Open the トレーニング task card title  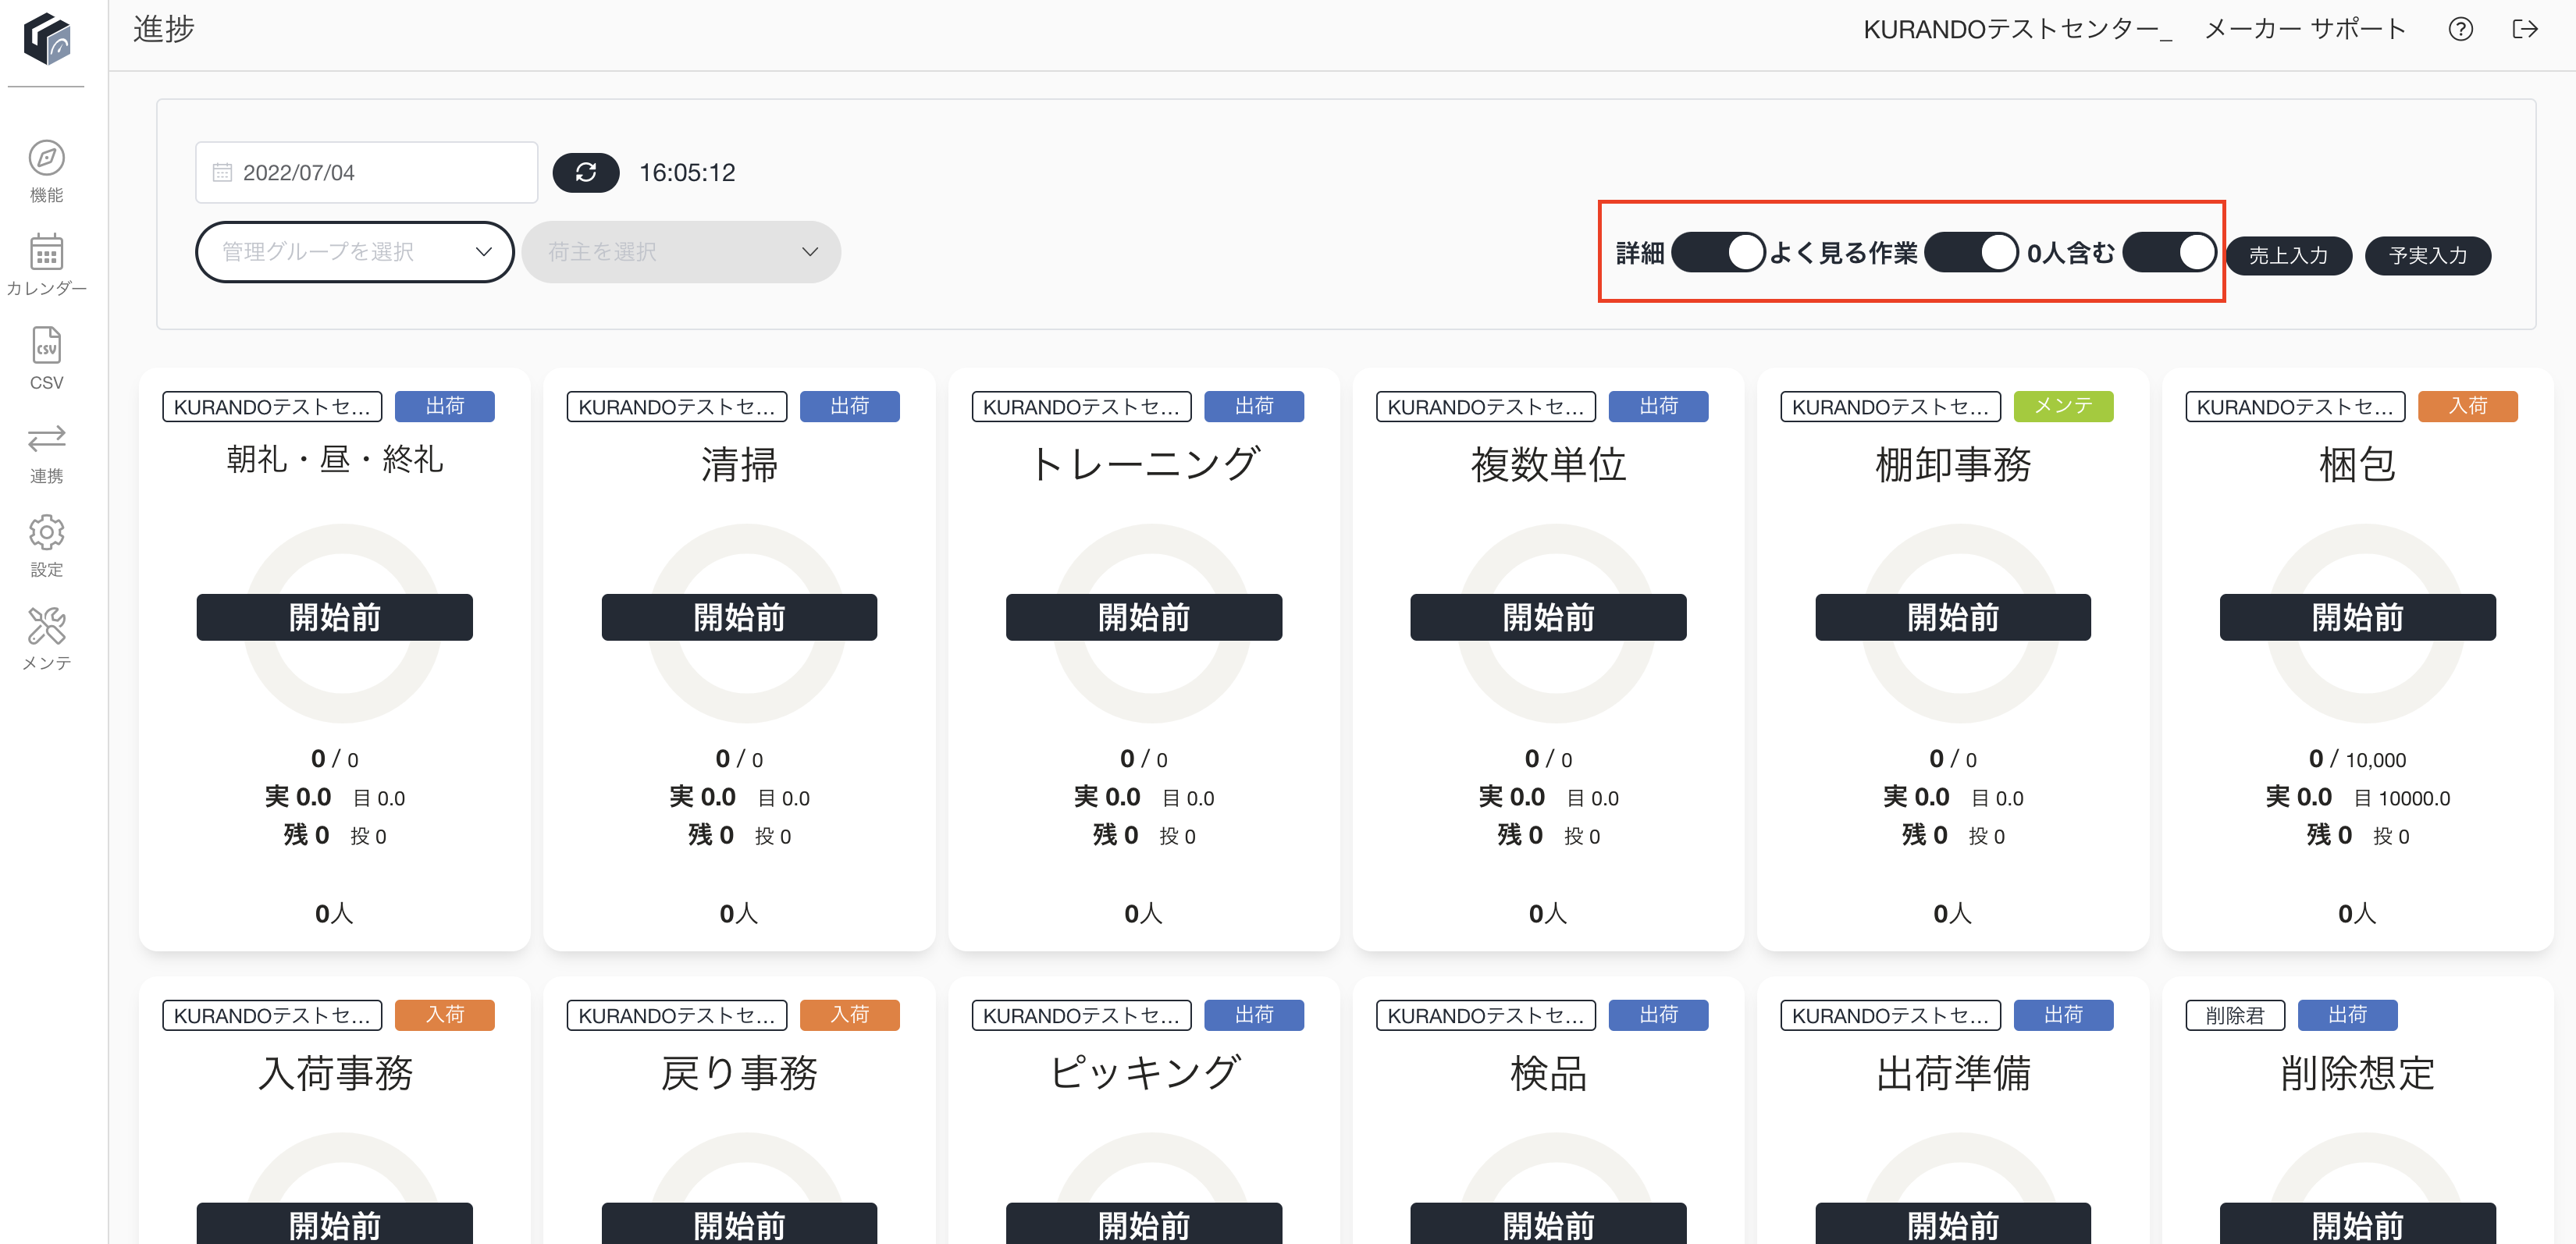pyautogui.click(x=1144, y=464)
